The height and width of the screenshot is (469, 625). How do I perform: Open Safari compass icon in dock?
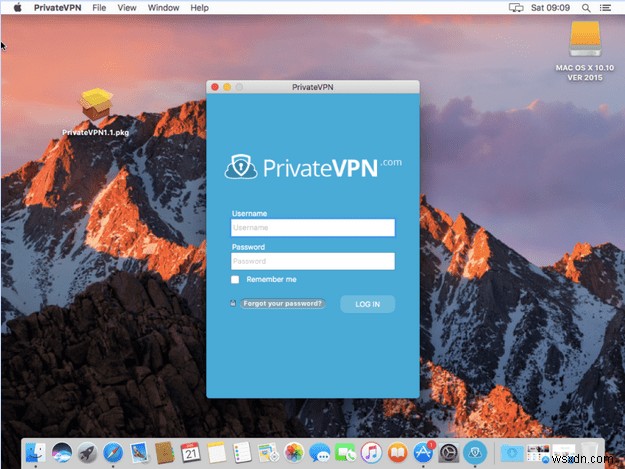pyautogui.click(x=113, y=453)
